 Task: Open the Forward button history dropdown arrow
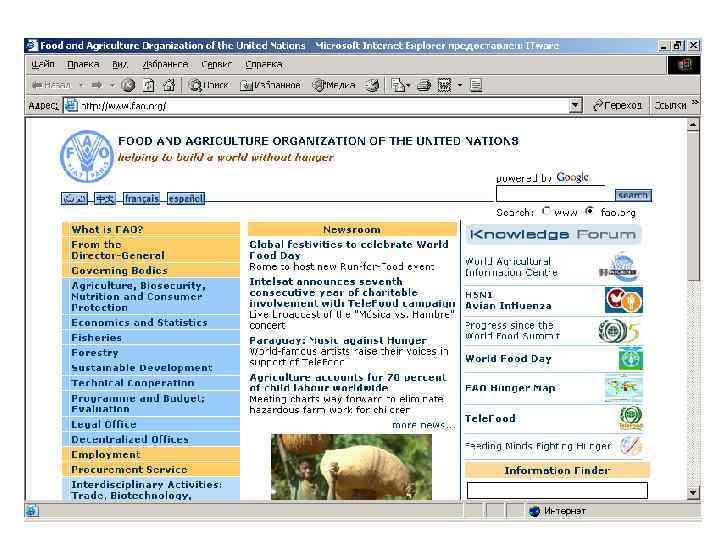click(x=112, y=85)
